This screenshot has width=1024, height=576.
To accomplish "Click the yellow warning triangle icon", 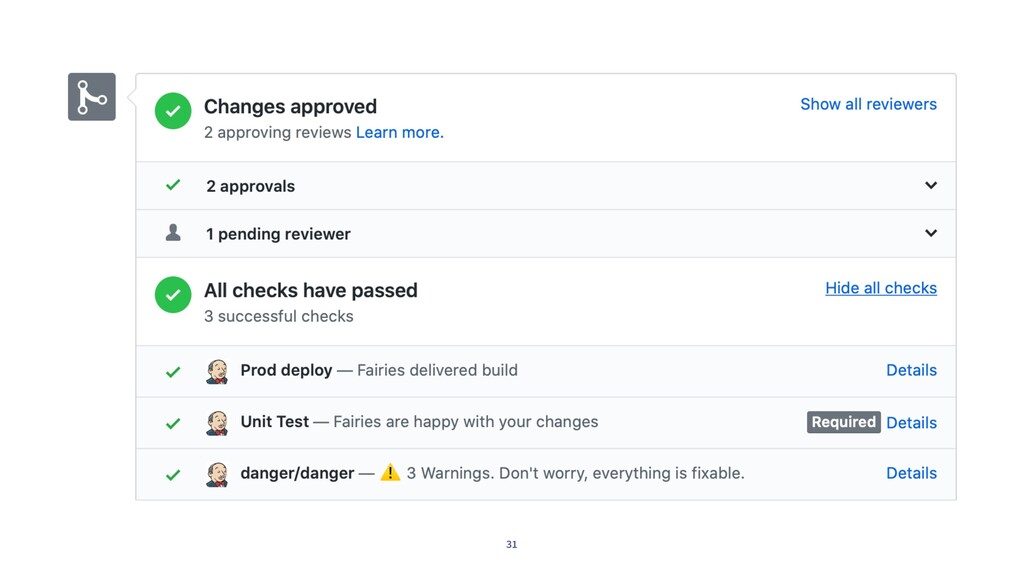I will click(390, 472).
